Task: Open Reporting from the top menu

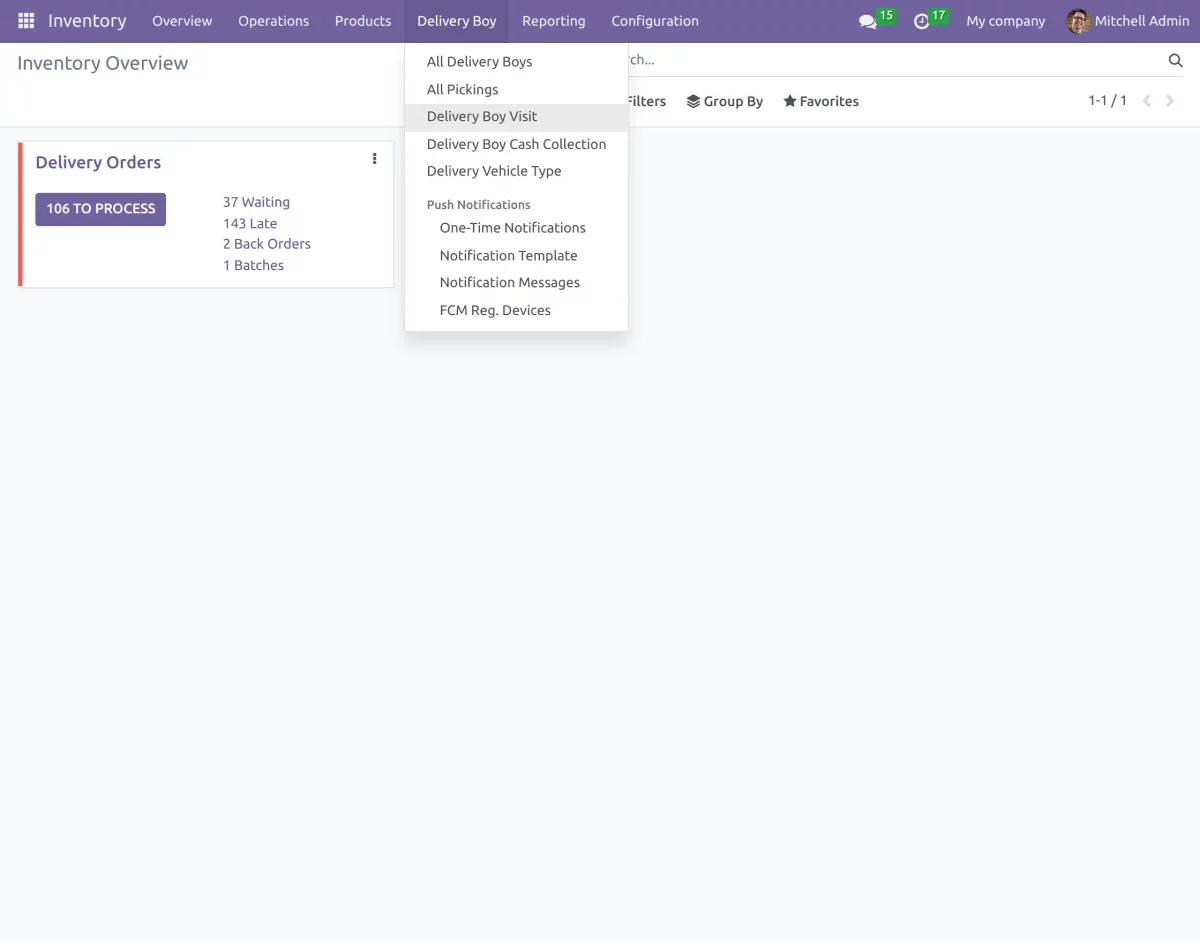Action: click(x=553, y=20)
